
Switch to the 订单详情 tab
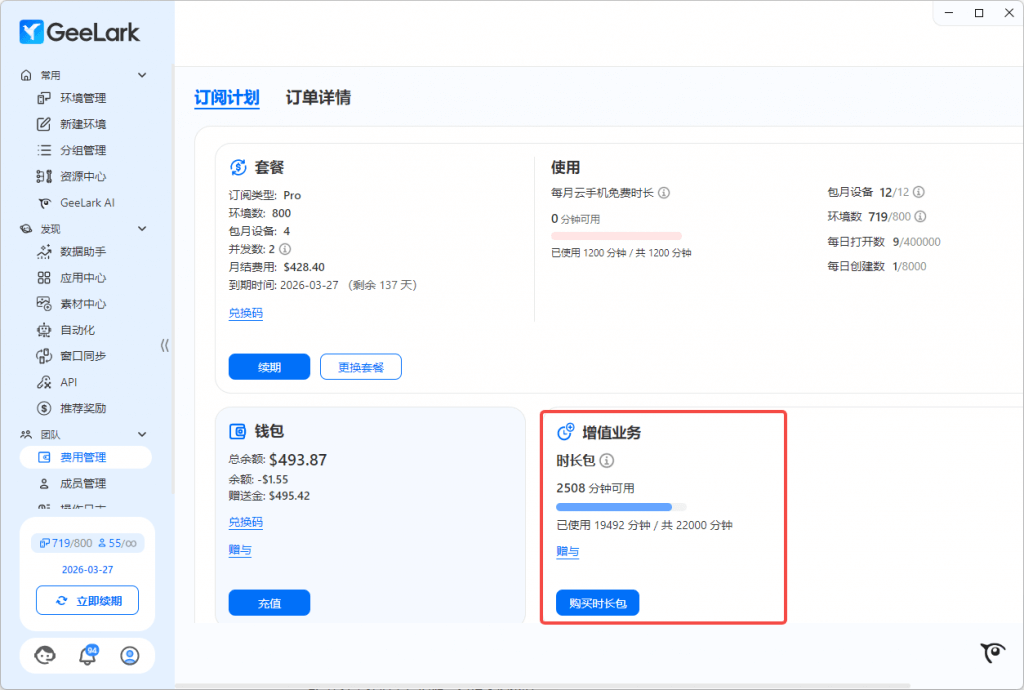pyautogui.click(x=318, y=98)
